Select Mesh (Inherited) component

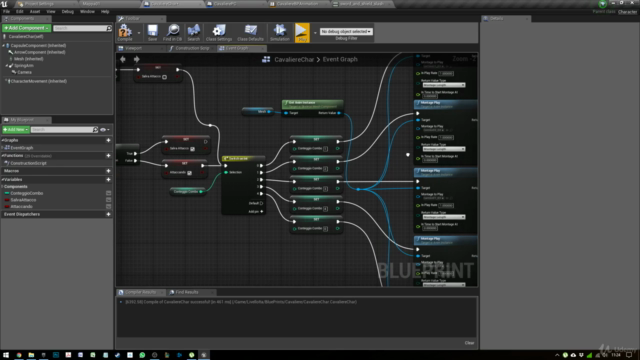pyautogui.click(x=28, y=59)
